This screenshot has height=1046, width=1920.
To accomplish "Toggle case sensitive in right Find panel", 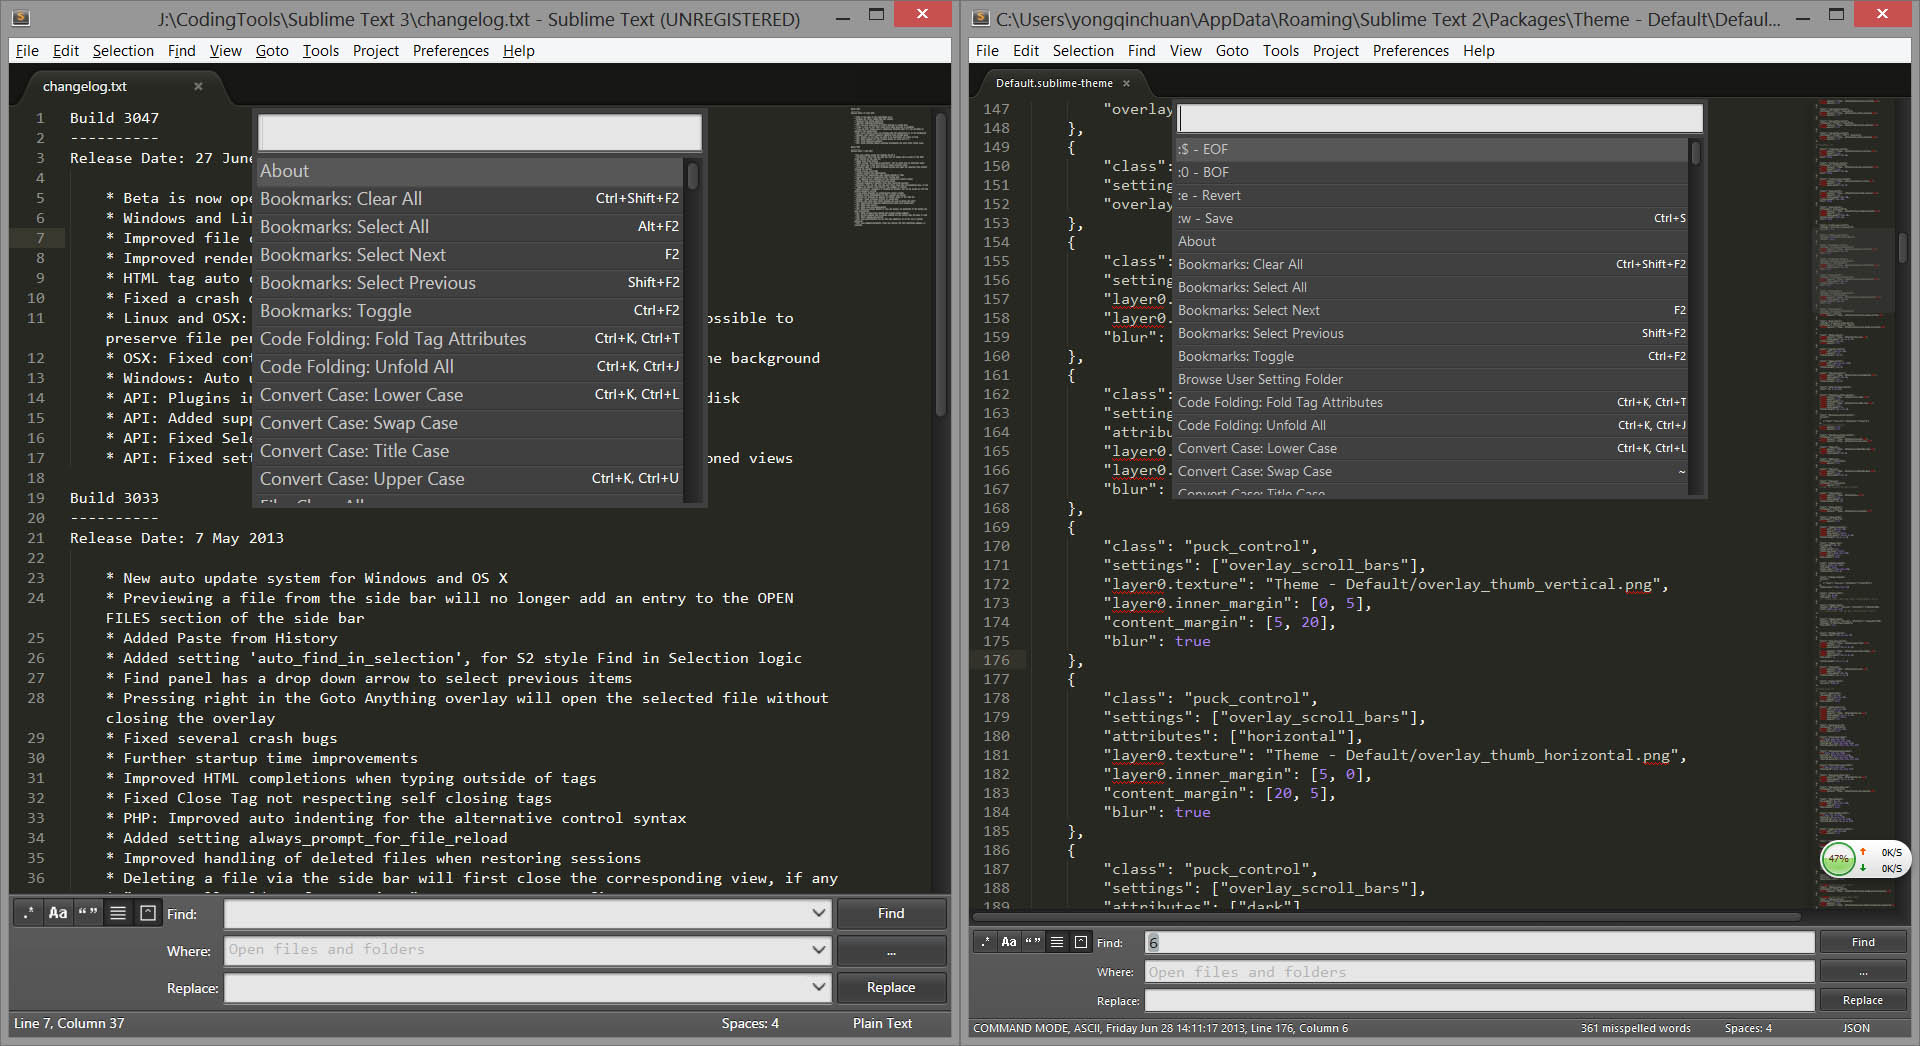I will pos(1009,942).
